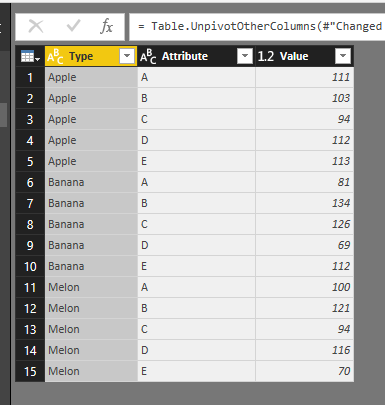Select the Attribute column header
The height and width of the screenshot is (405, 385).
coord(196,56)
